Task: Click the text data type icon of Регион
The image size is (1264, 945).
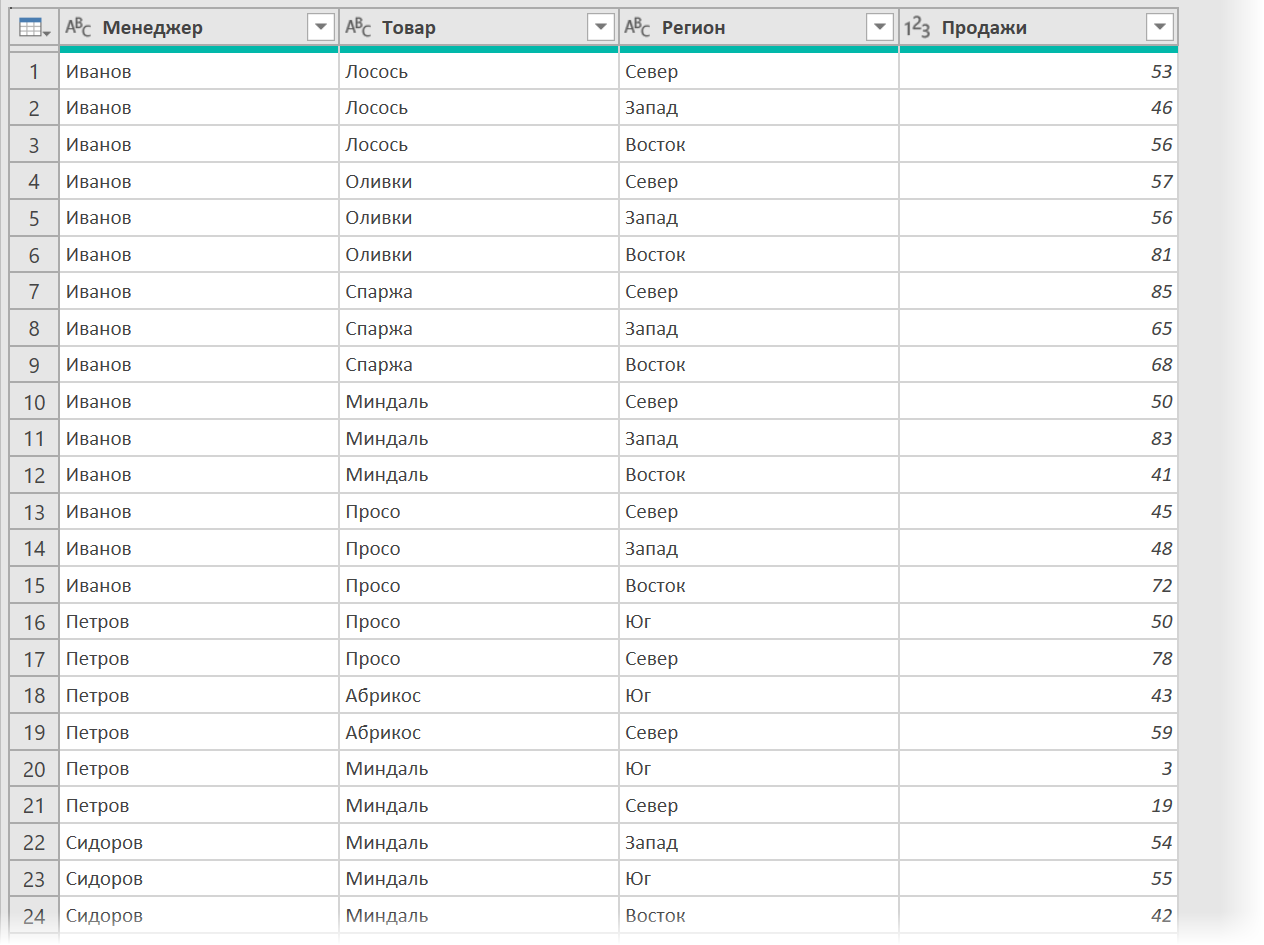Action: coord(638,28)
